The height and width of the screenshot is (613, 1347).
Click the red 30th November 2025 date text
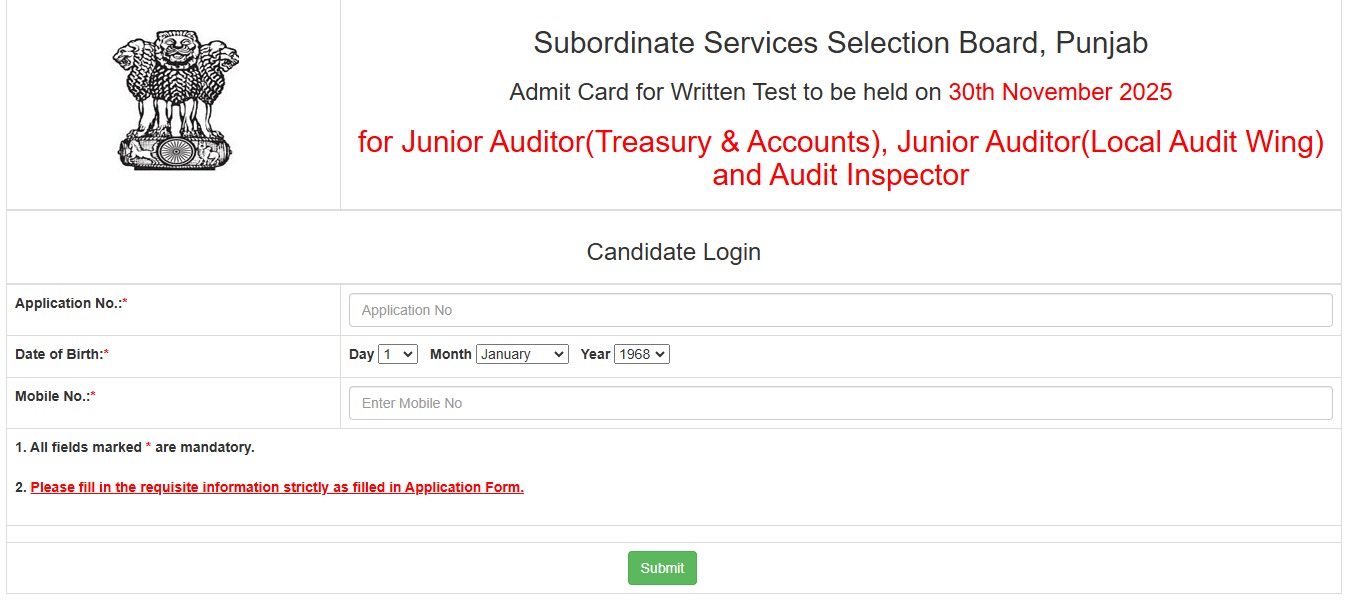click(x=1058, y=91)
